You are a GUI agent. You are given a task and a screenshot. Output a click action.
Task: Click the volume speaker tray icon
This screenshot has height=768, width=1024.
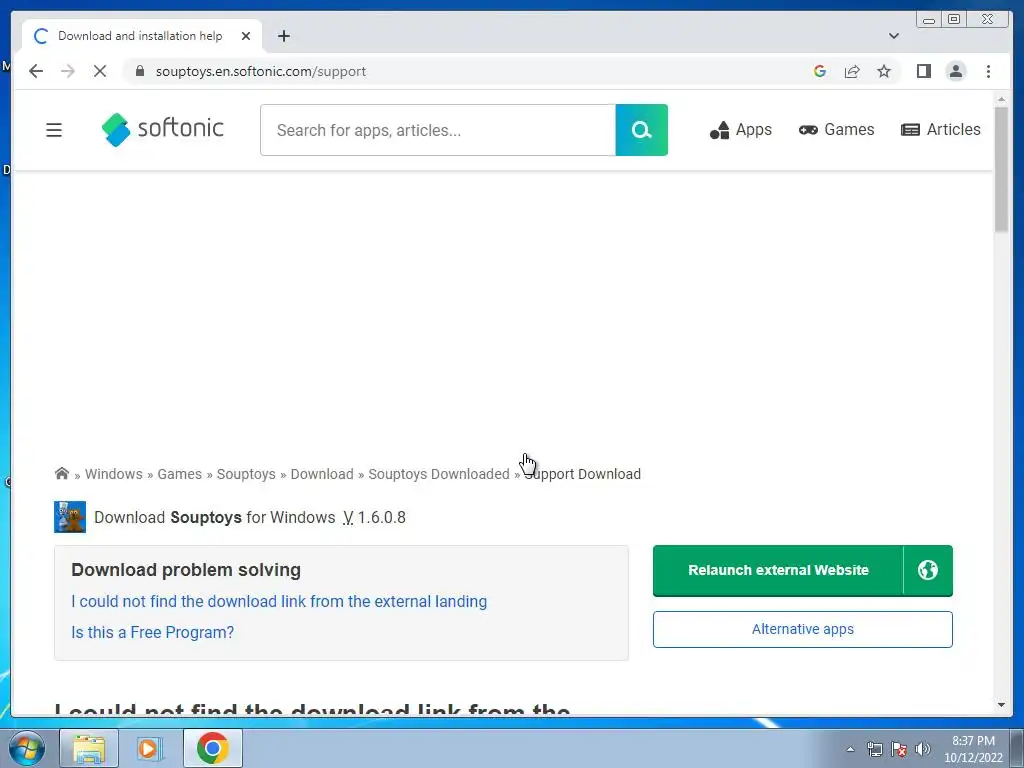[923, 749]
